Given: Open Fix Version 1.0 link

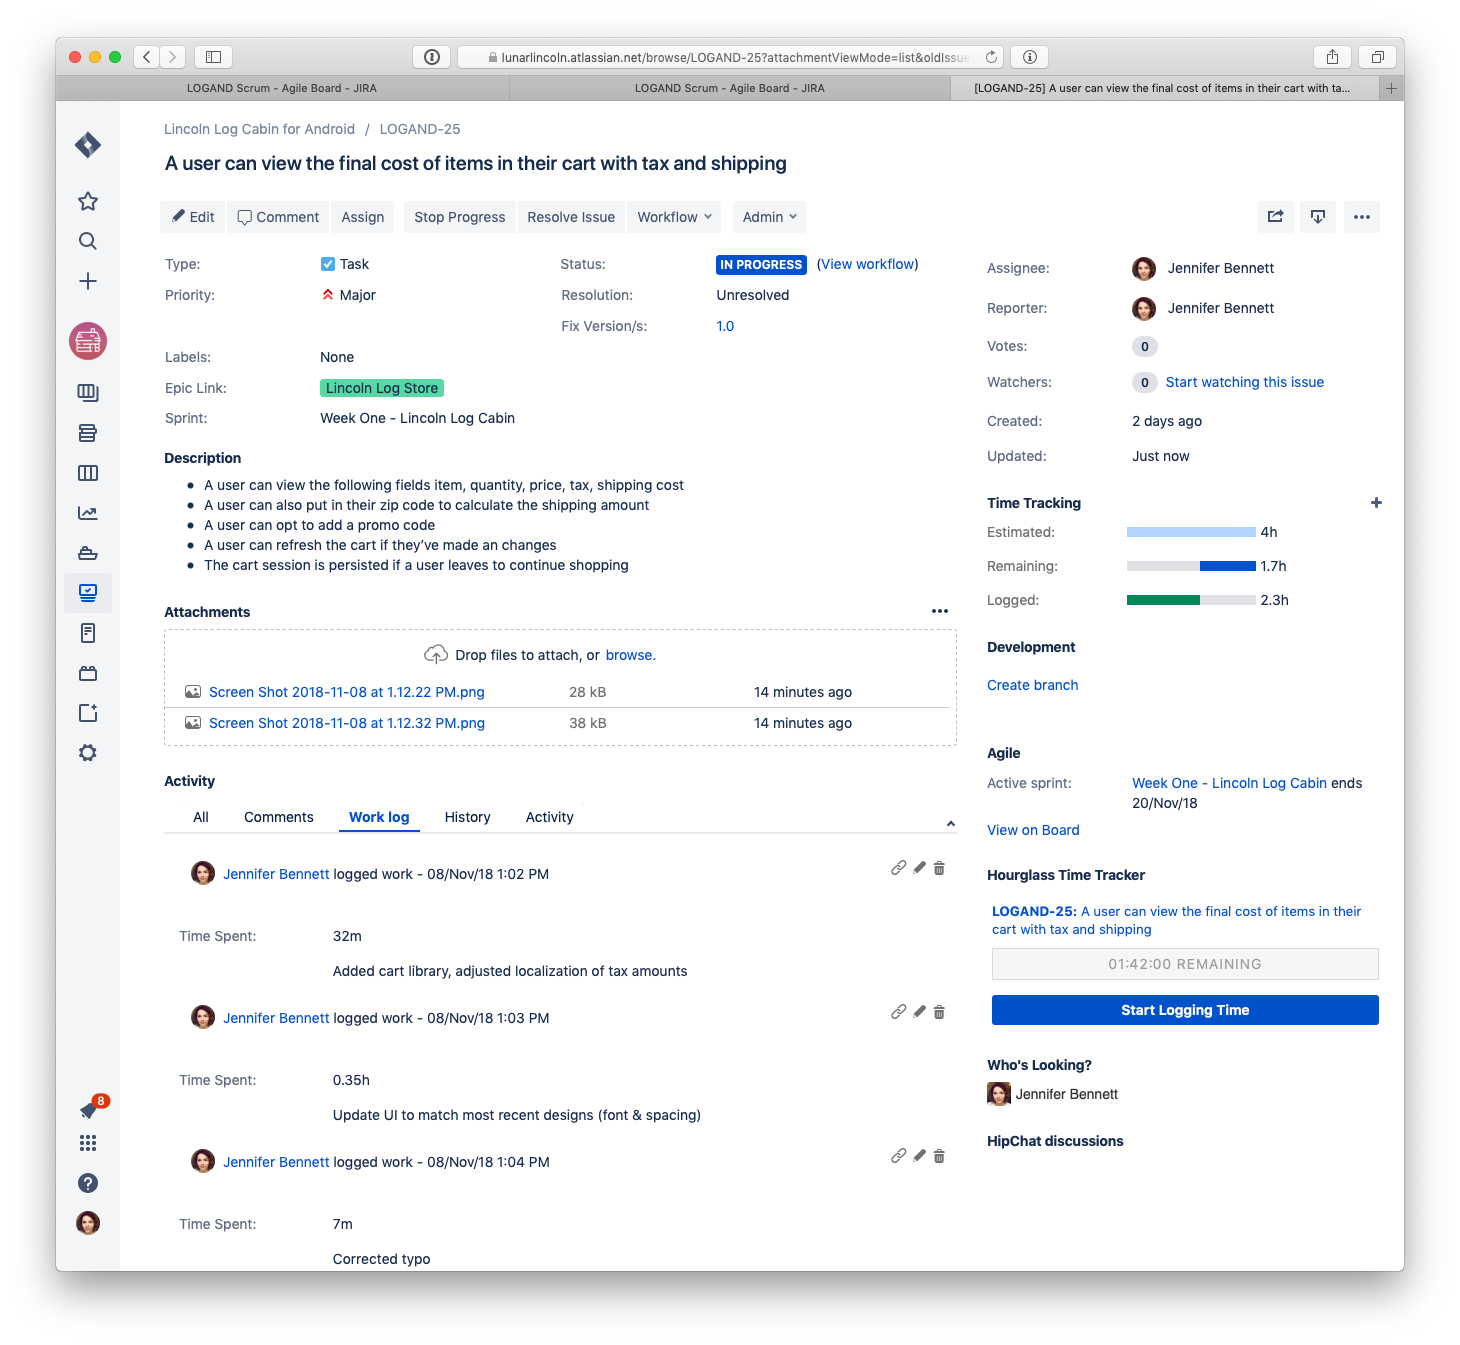Looking at the screenshot, I should click(x=725, y=326).
